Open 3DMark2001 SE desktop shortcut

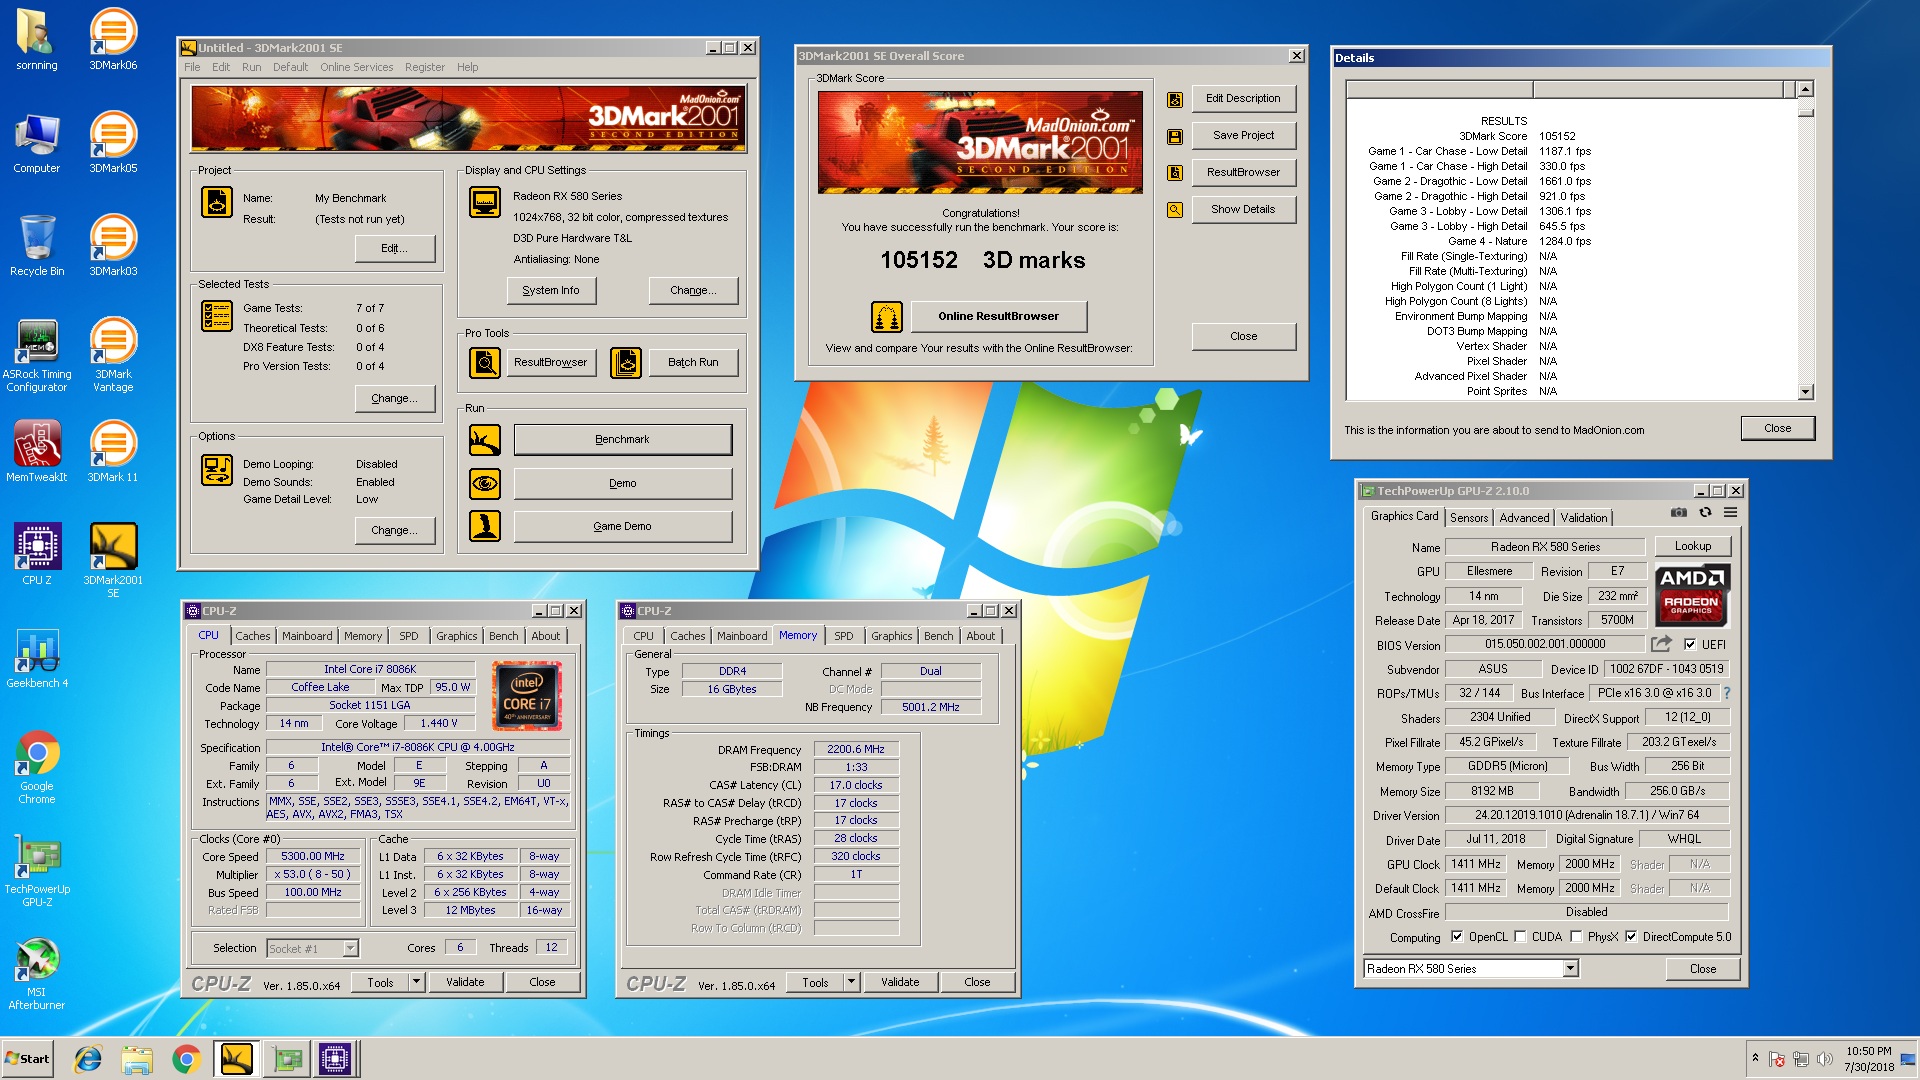(113, 561)
